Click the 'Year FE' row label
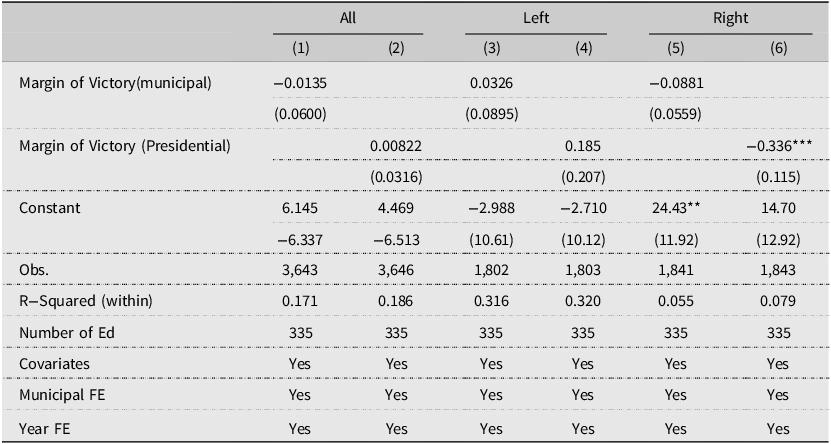This screenshot has width=831, height=444. 45,428
